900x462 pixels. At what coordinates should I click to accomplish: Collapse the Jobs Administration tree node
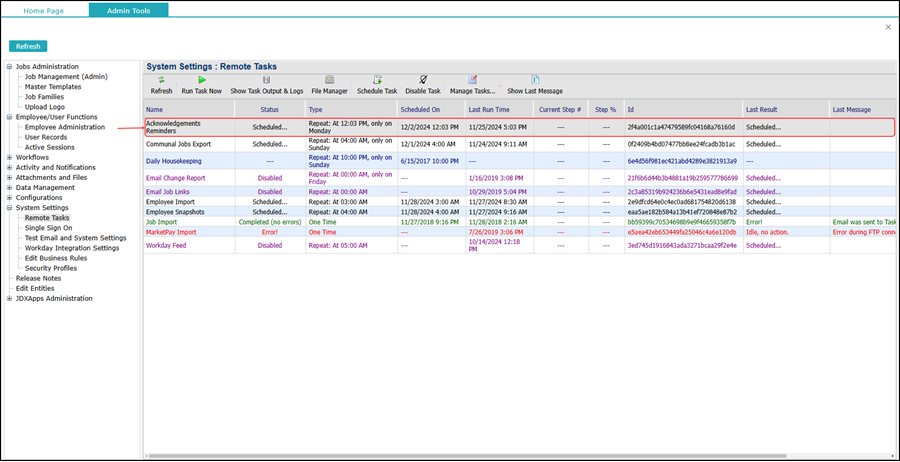click(x=10, y=67)
